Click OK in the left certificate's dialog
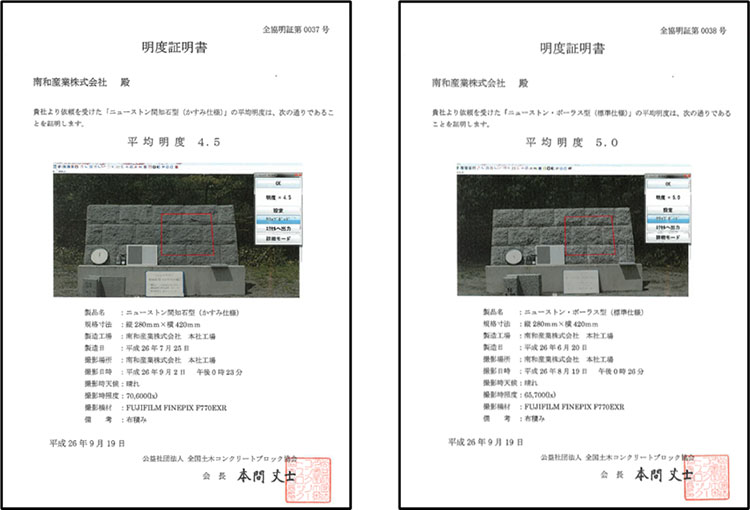The width and height of the screenshot is (750, 510). click(278, 183)
